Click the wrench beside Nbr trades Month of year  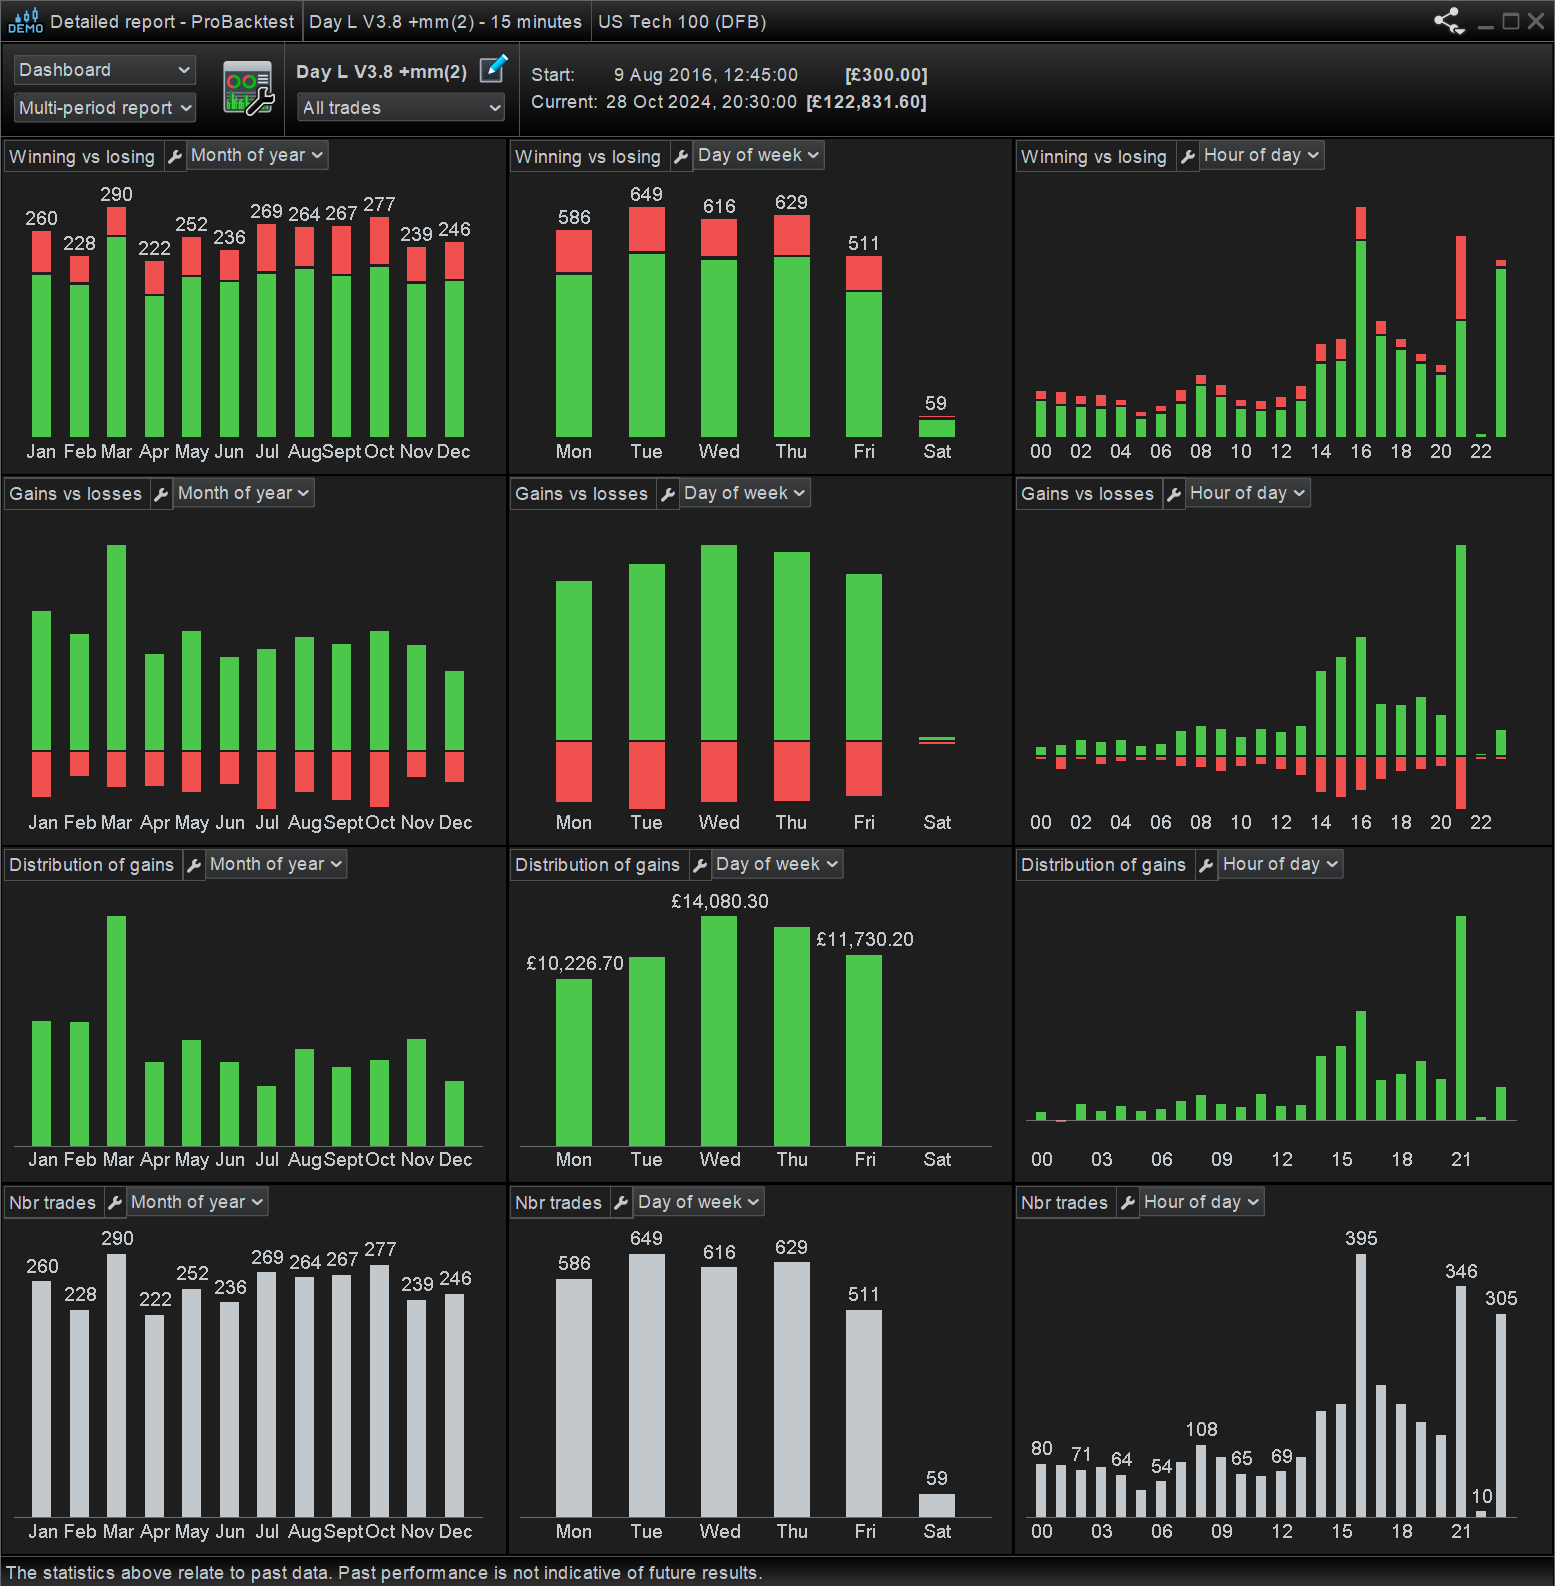pos(115,1203)
